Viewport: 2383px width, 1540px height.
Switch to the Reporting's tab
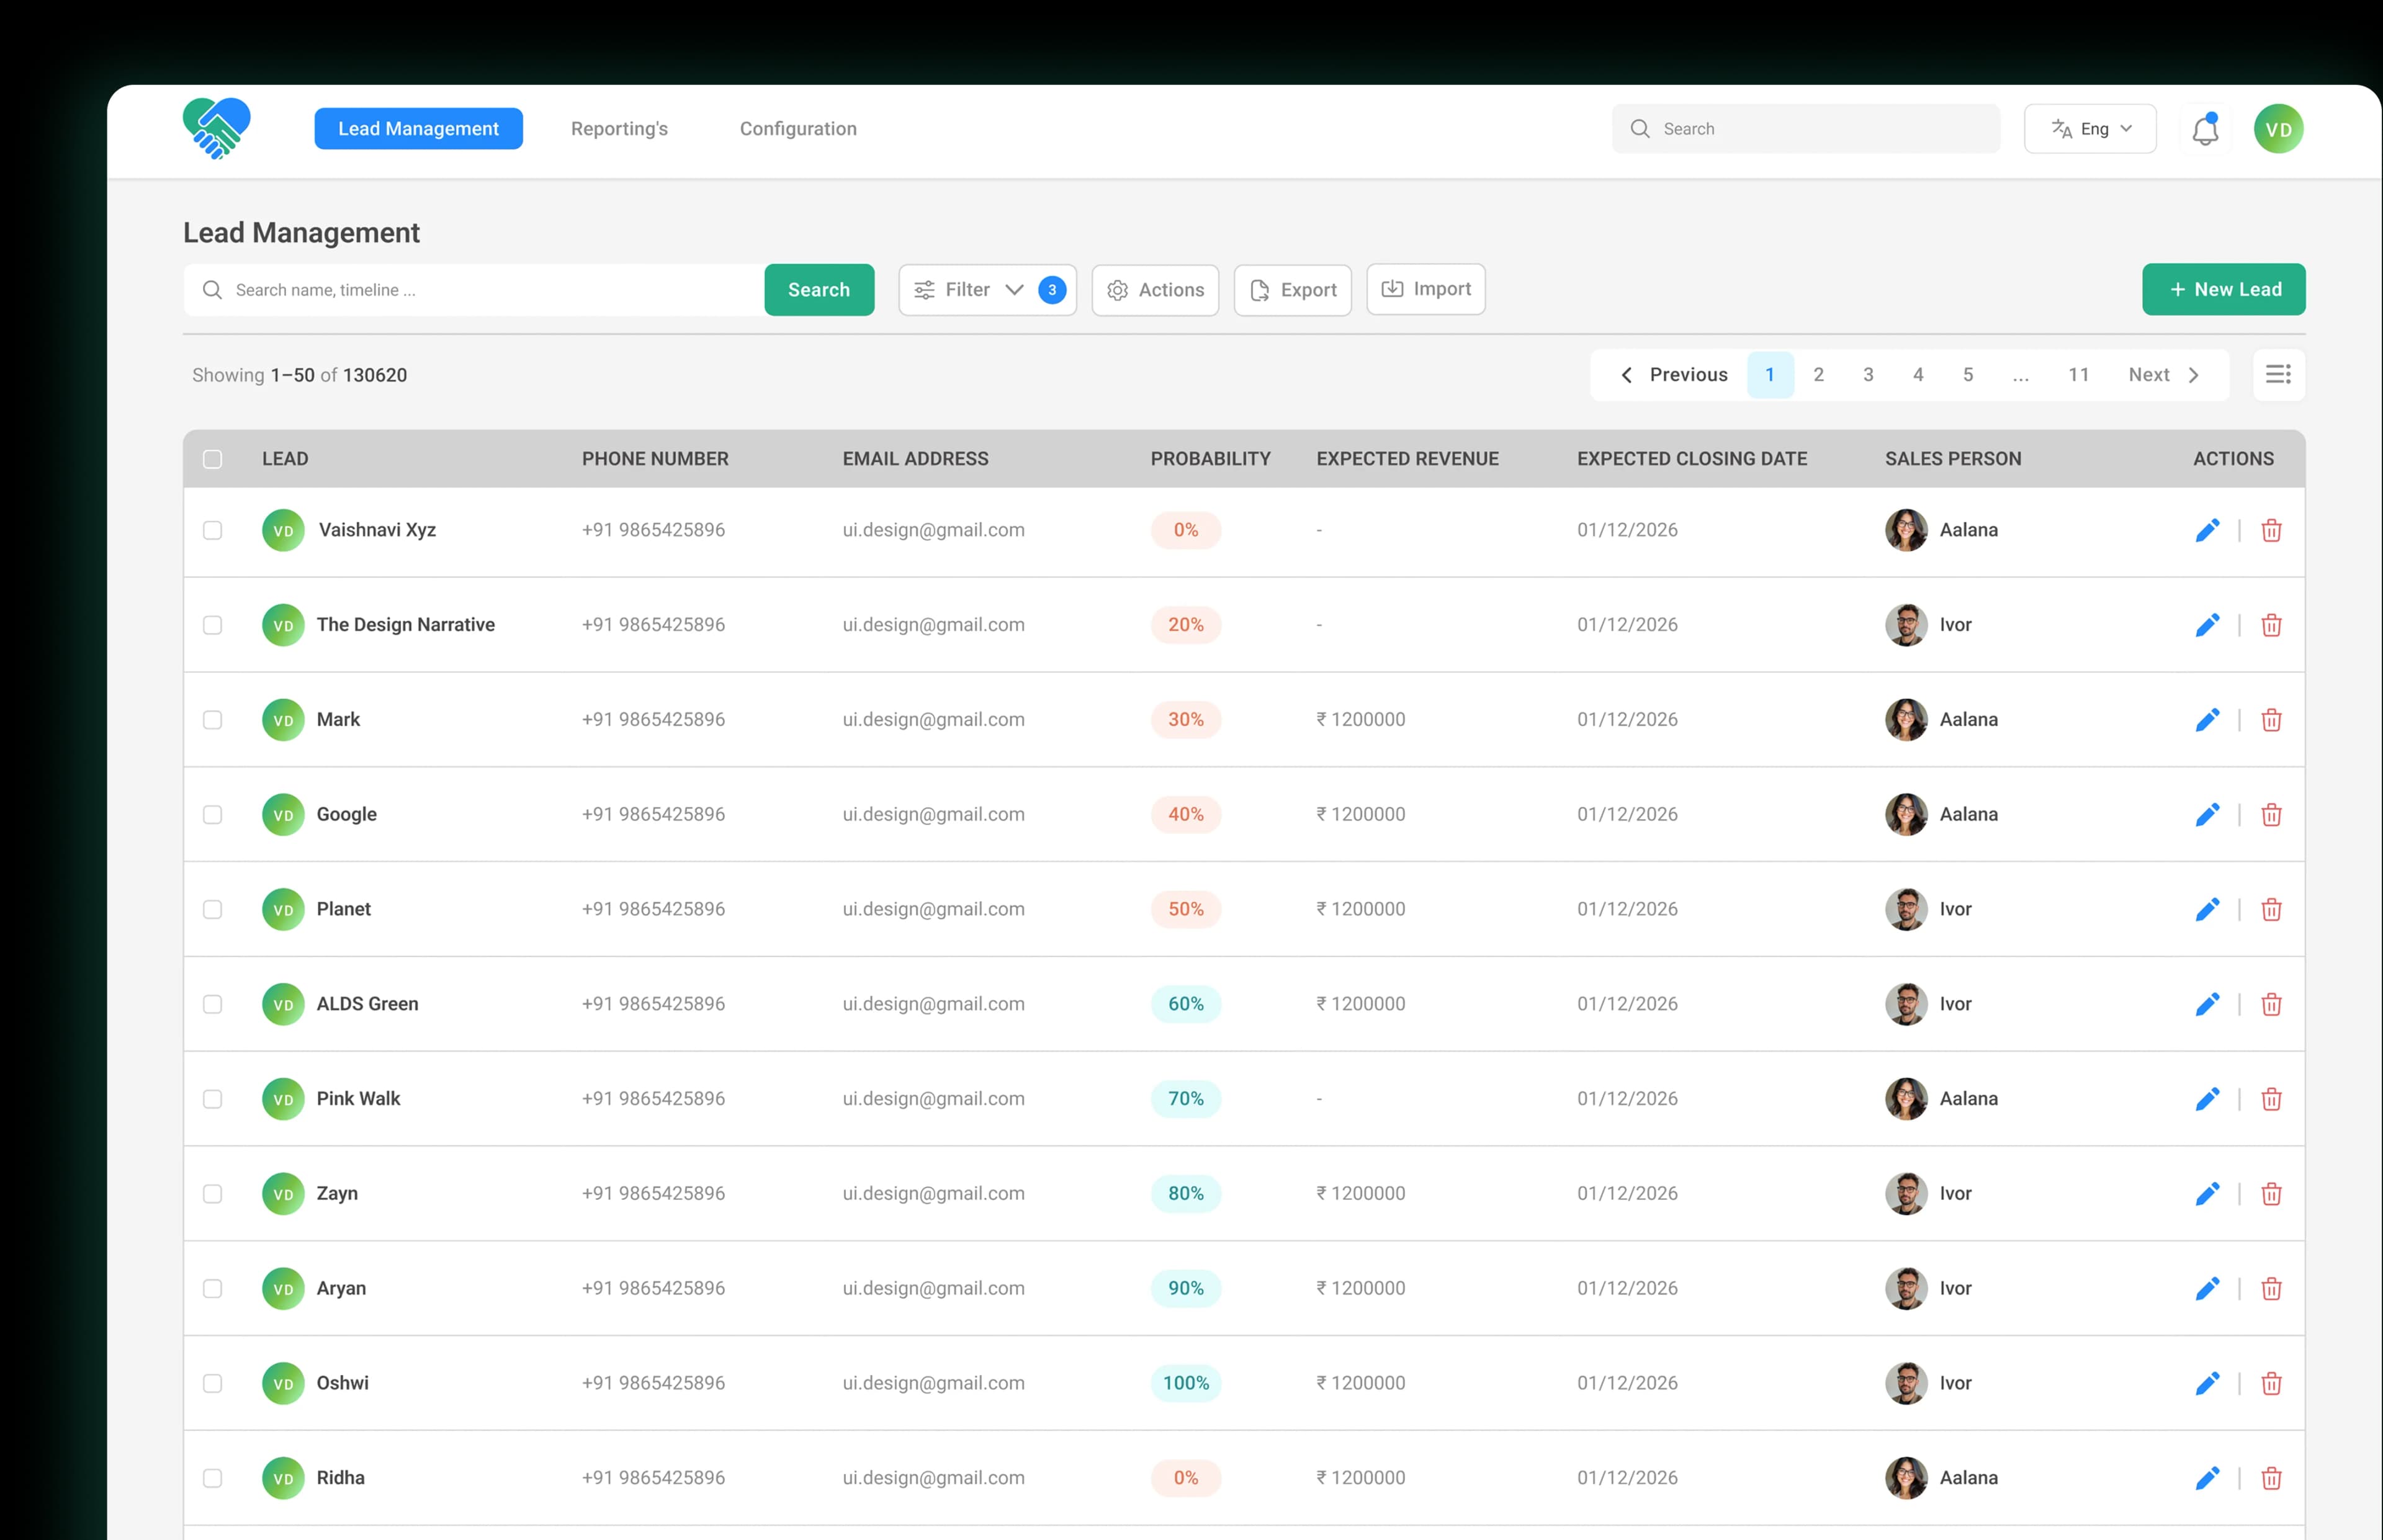[619, 129]
